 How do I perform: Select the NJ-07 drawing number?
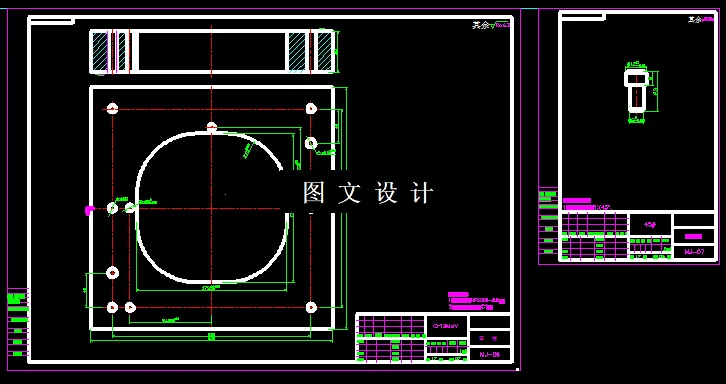(x=695, y=252)
